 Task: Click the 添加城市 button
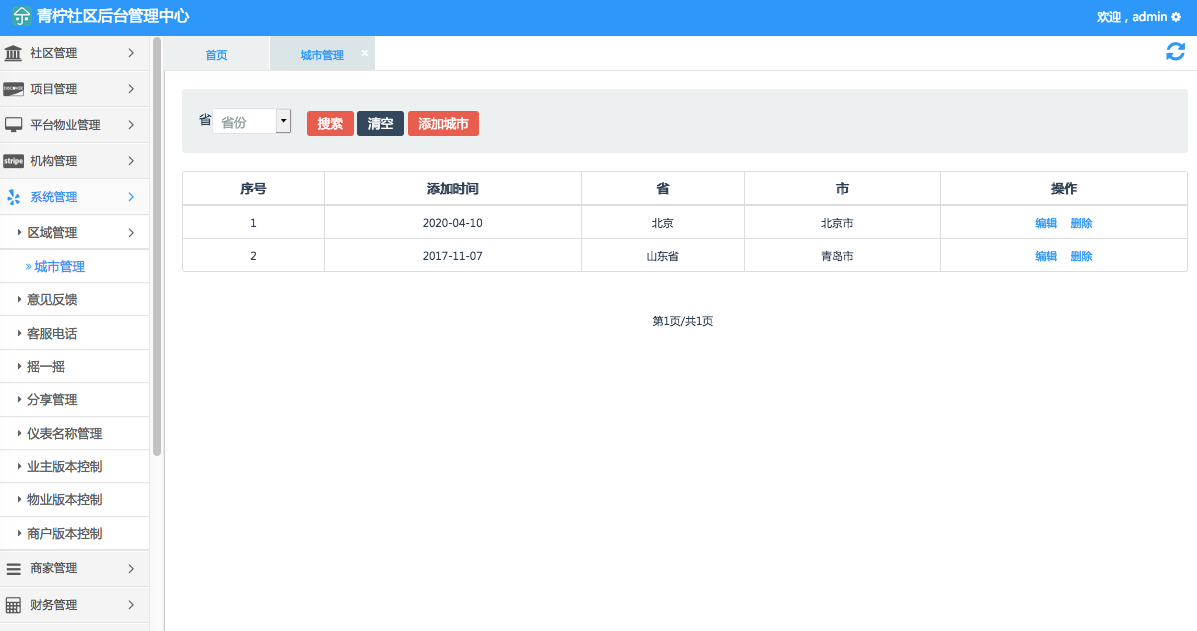coord(444,124)
